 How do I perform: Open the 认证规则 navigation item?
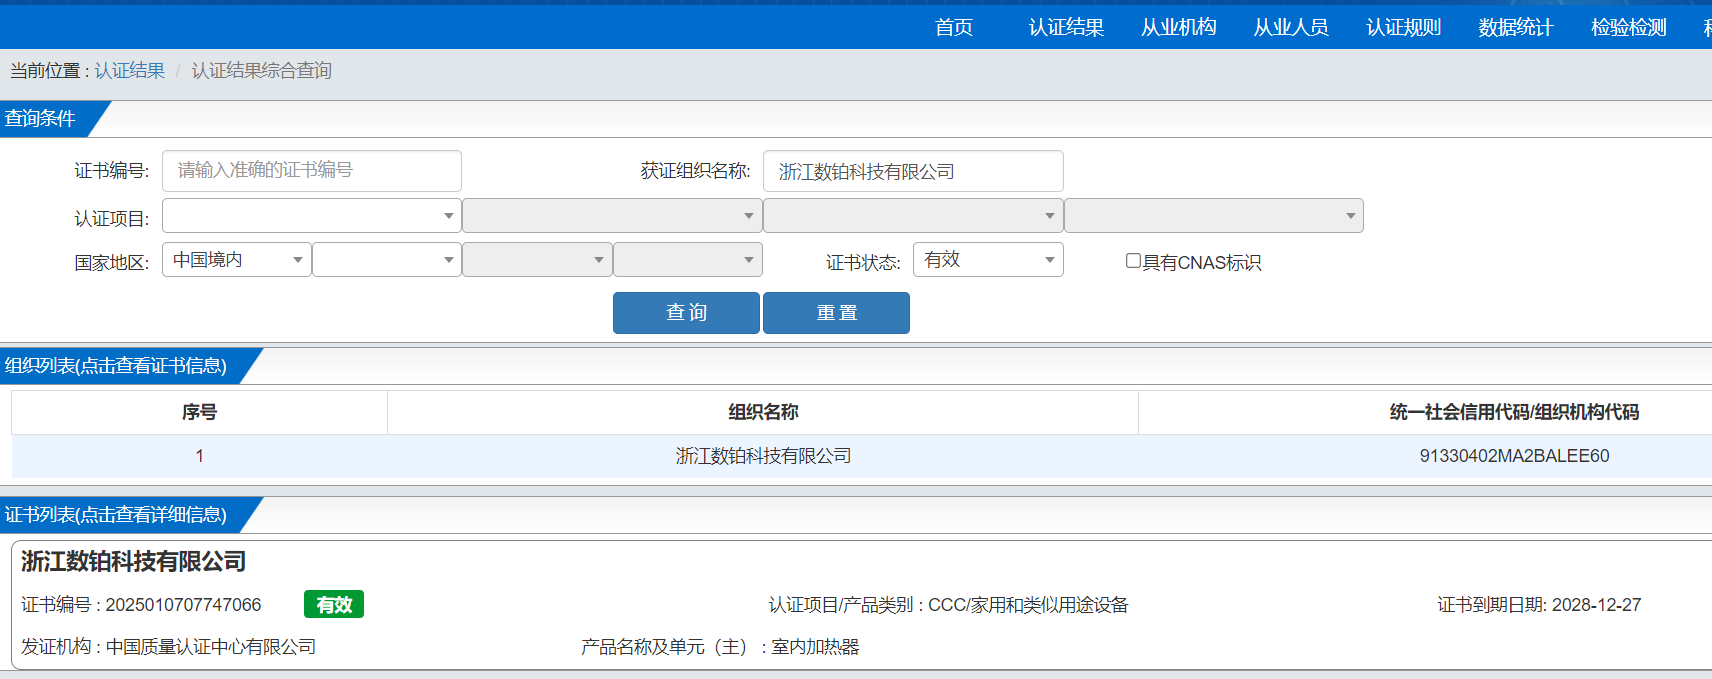(x=1404, y=27)
